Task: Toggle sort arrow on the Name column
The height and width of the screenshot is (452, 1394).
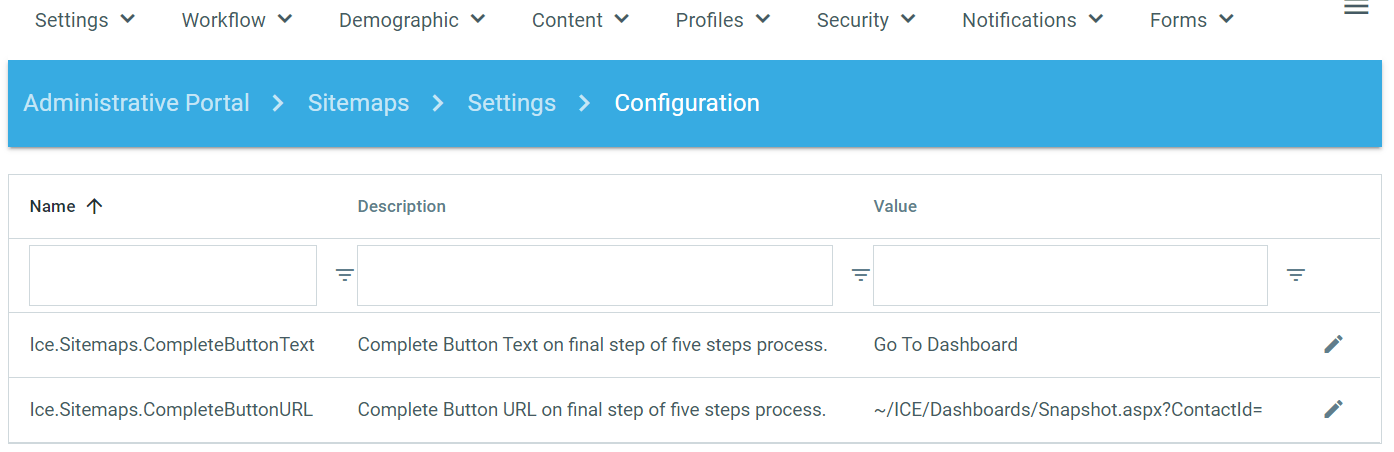Action: click(95, 206)
